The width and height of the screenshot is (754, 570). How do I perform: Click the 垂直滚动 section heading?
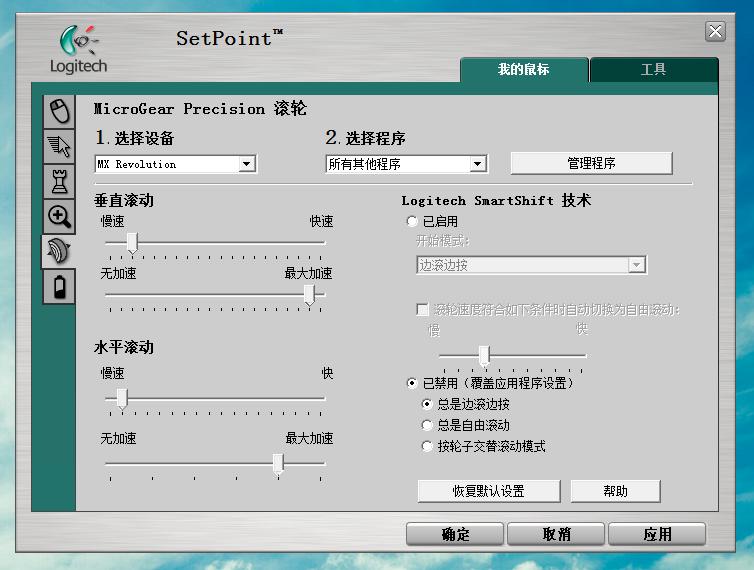(x=124, y=201)
